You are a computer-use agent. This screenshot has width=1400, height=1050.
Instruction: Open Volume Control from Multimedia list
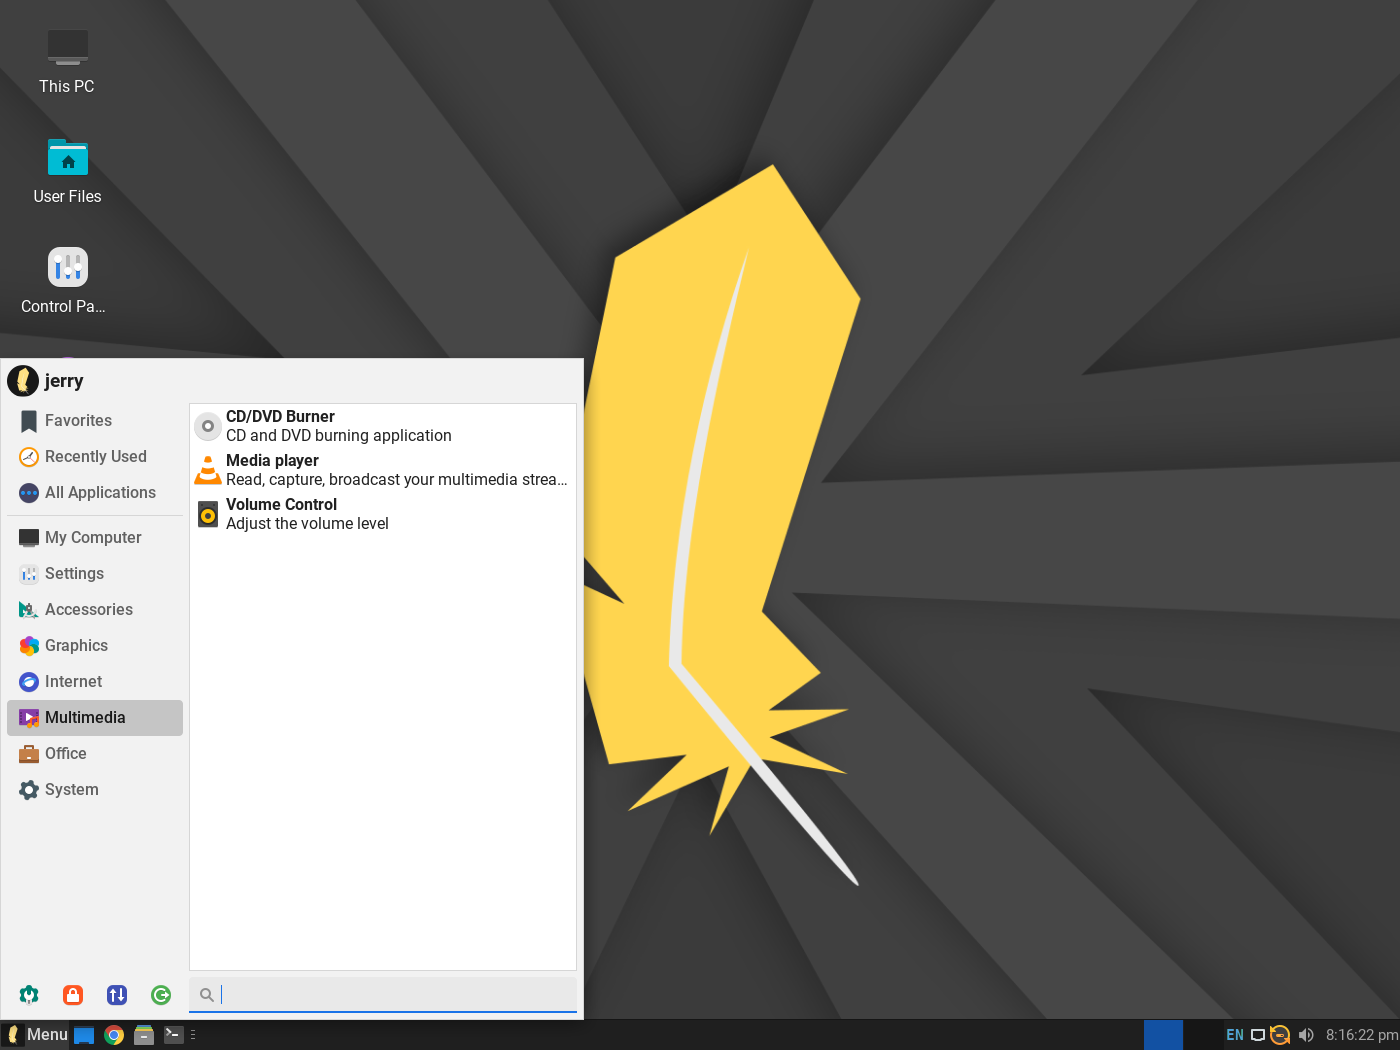tap(382, 514)
